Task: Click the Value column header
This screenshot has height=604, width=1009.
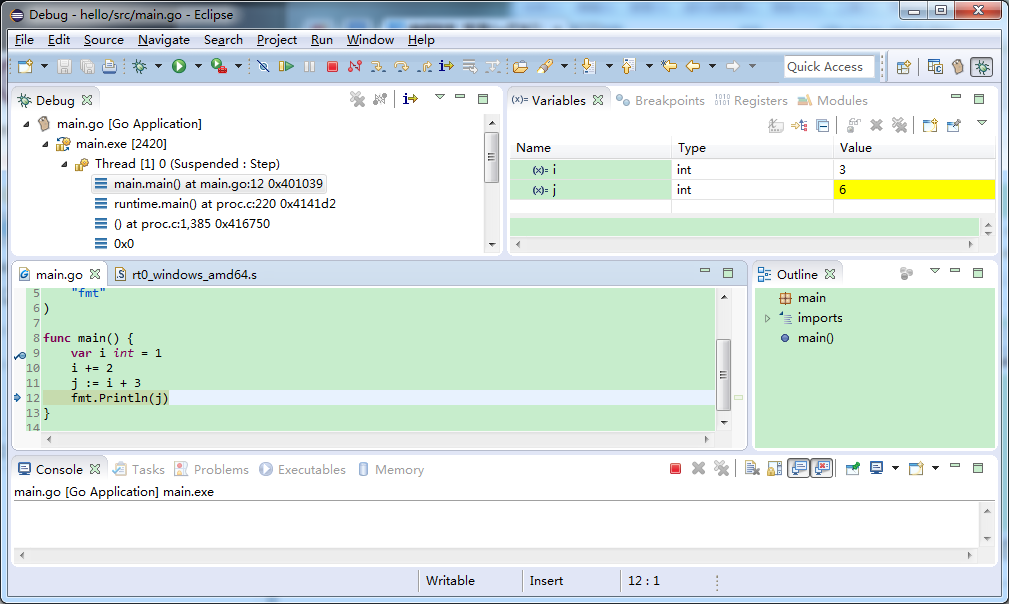Action: pos(914,148)
